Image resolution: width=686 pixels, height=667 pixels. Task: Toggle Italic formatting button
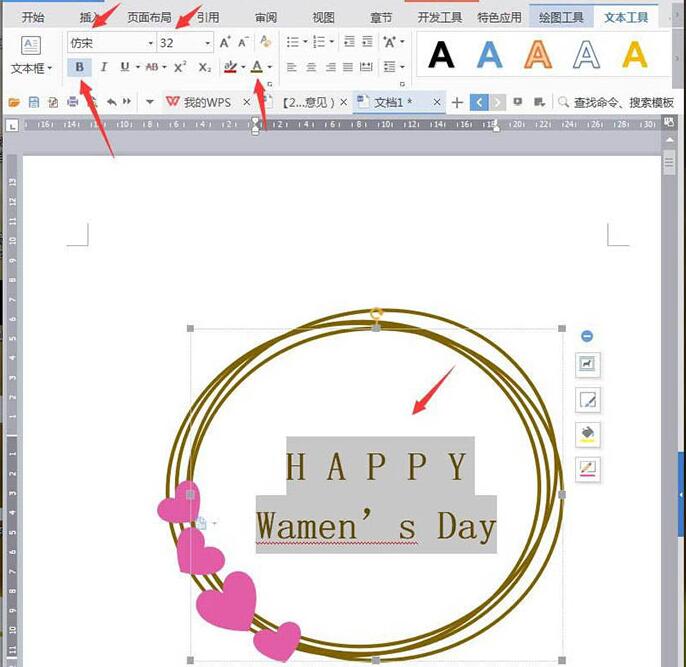point(102,67)
